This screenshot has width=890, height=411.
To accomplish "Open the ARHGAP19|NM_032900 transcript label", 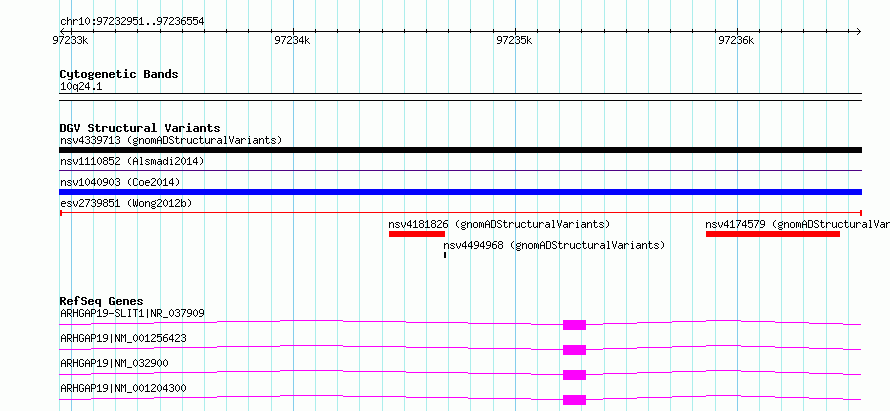I will (x=114, y=363).
